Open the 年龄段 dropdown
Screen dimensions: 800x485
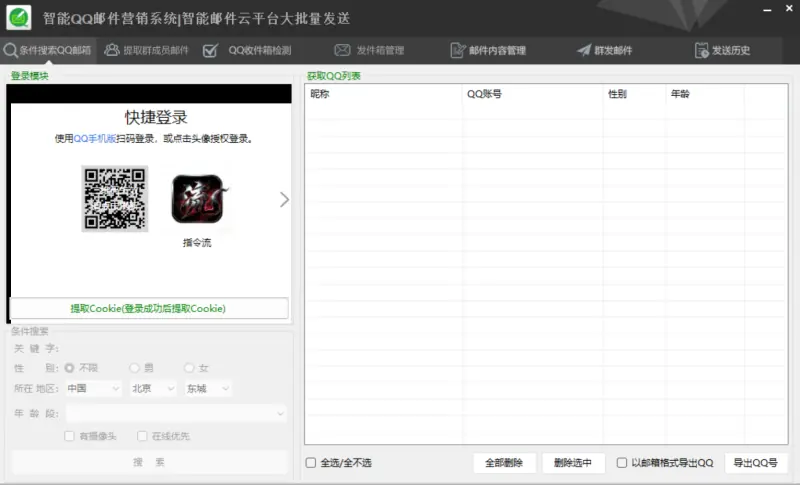click(176, 414)
